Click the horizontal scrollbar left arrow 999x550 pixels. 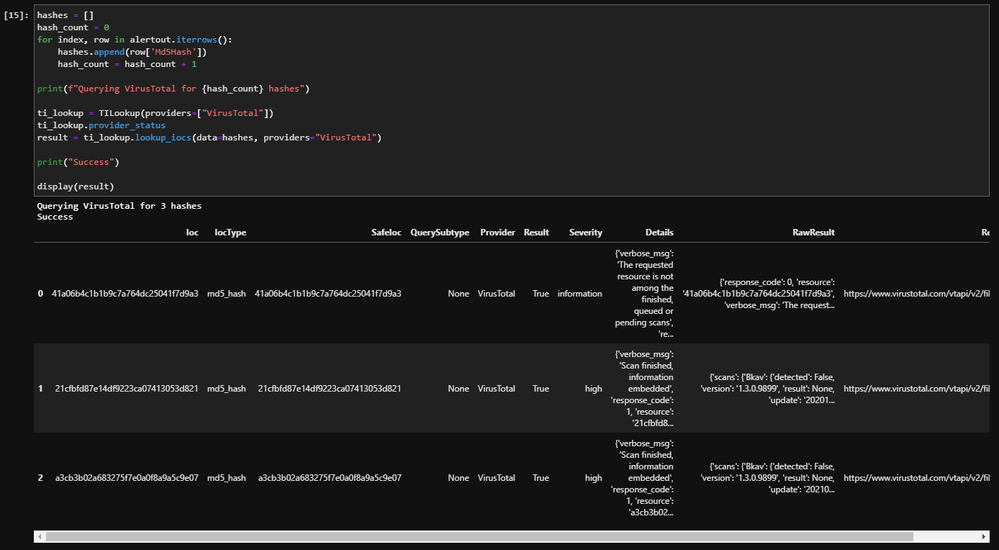[x=40, y=537]
